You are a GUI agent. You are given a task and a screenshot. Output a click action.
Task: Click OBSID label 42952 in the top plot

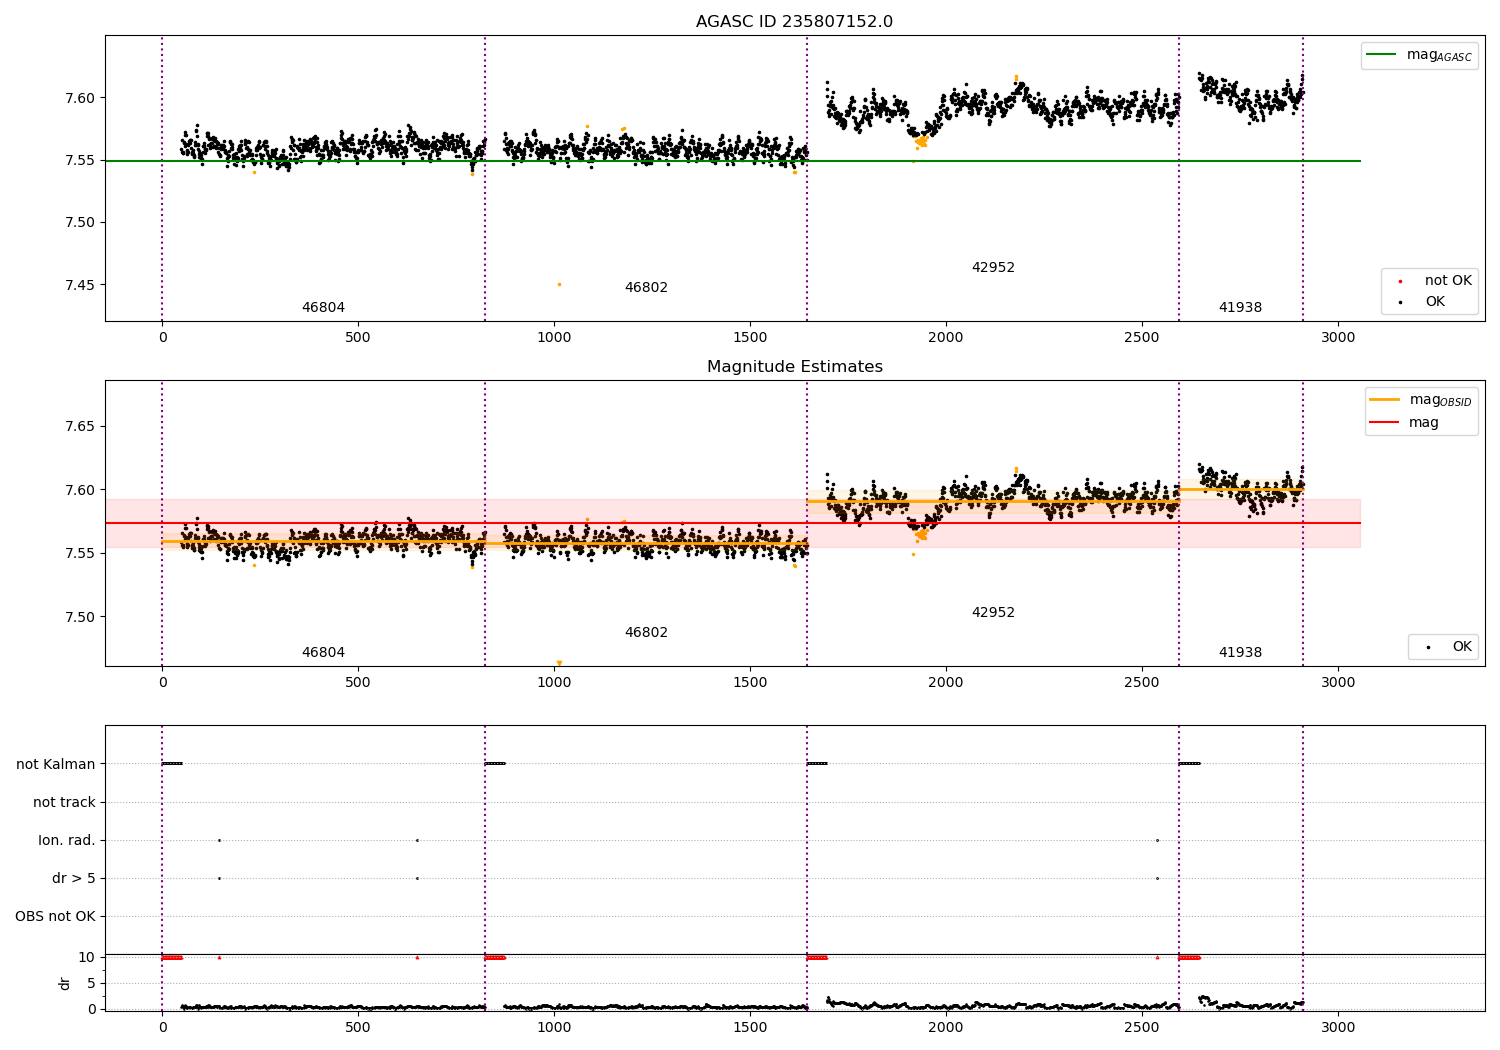pyautogui.click(x=993, y=268)
